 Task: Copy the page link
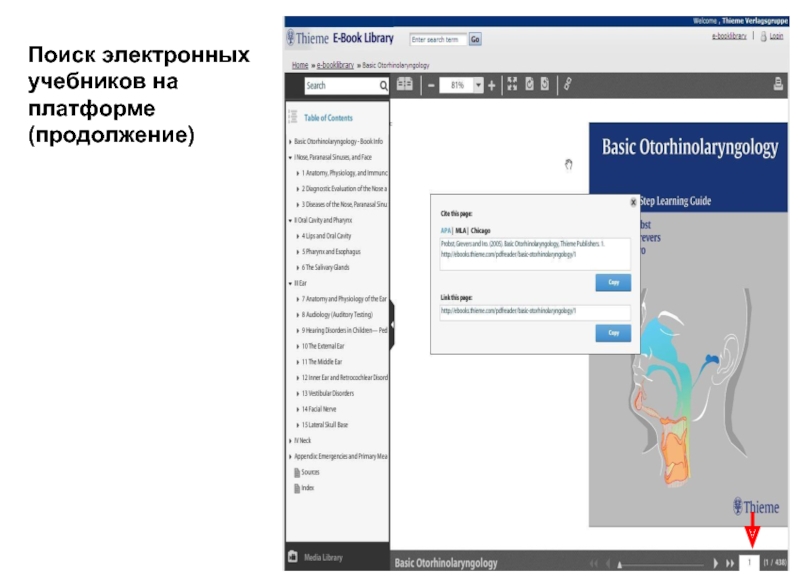coord(613,333)
